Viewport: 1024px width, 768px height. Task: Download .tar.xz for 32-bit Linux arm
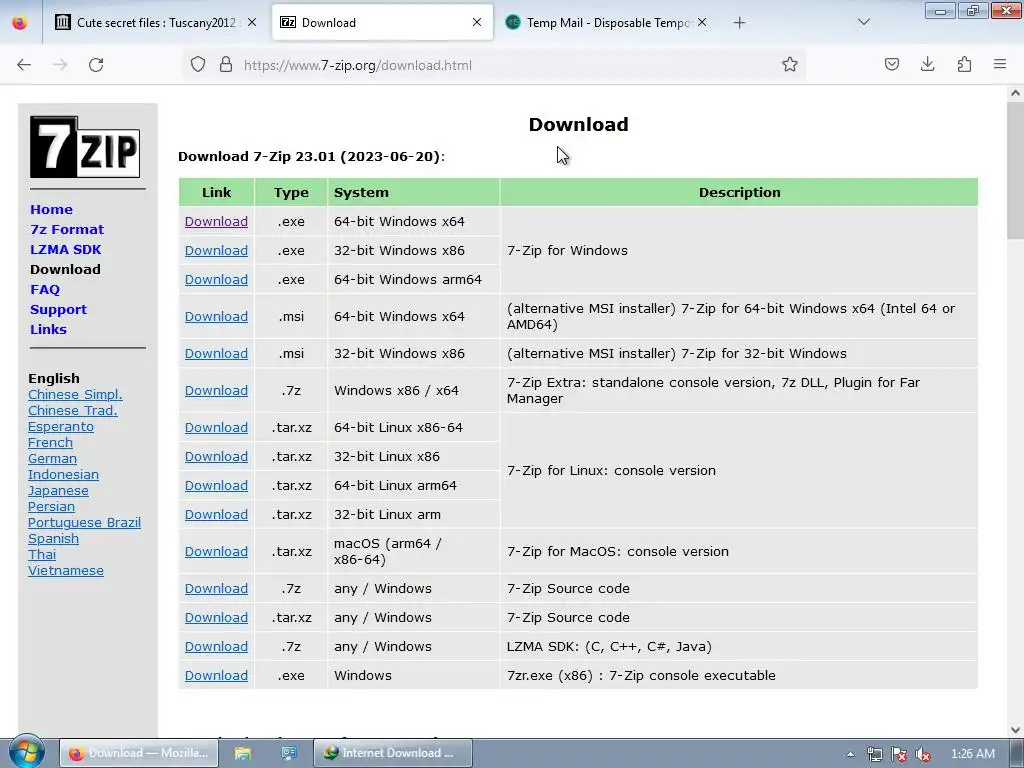coord(216,515)
